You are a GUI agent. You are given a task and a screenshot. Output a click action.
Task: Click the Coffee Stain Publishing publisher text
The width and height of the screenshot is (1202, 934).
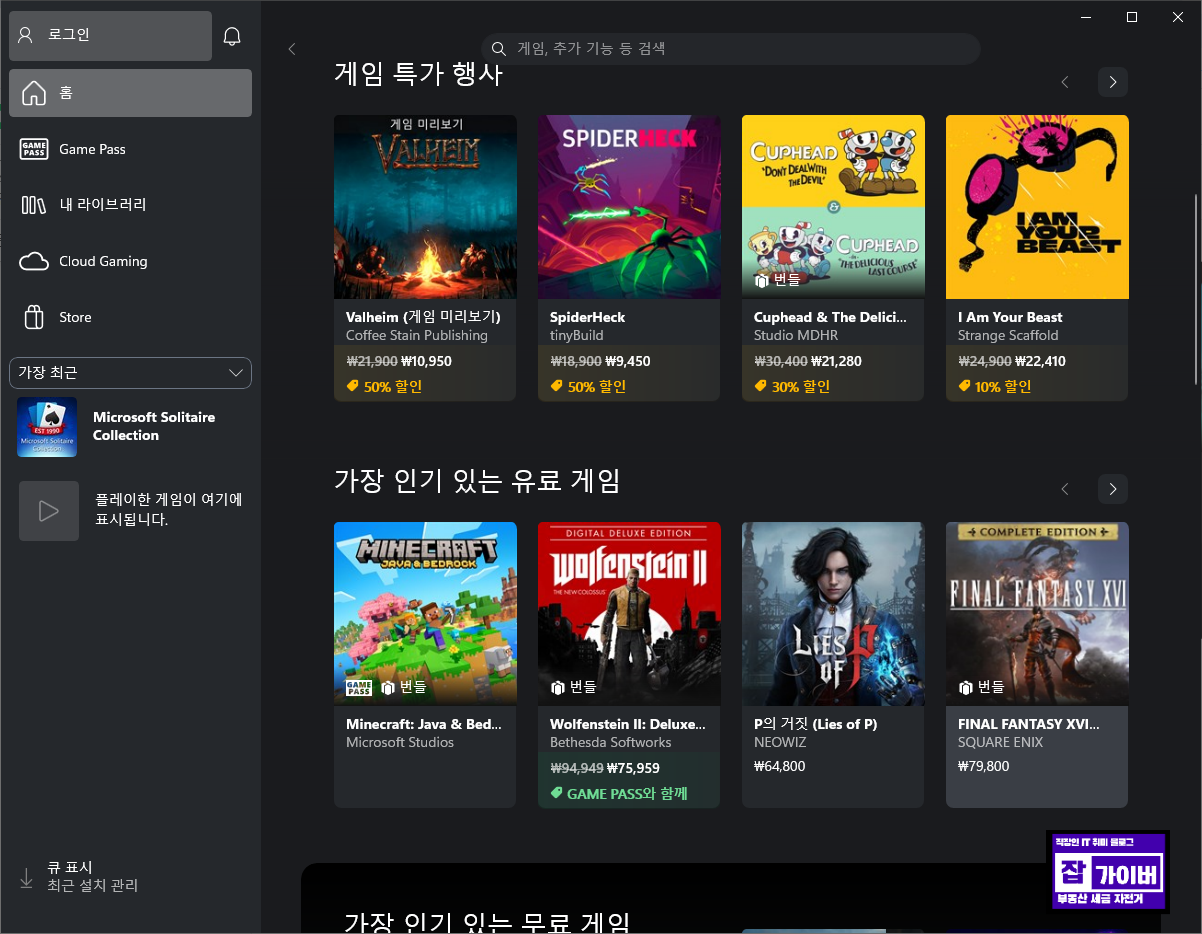(417, 335)
